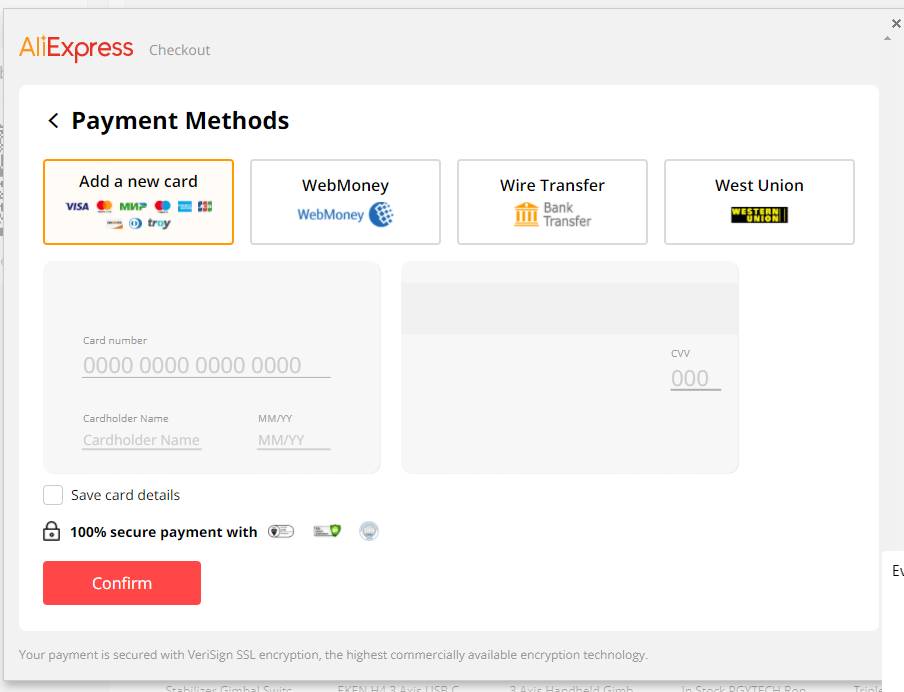Click the round grey security seal
Image resolution: width=904 pixels, height=692 pixels.
click(369, 531)
